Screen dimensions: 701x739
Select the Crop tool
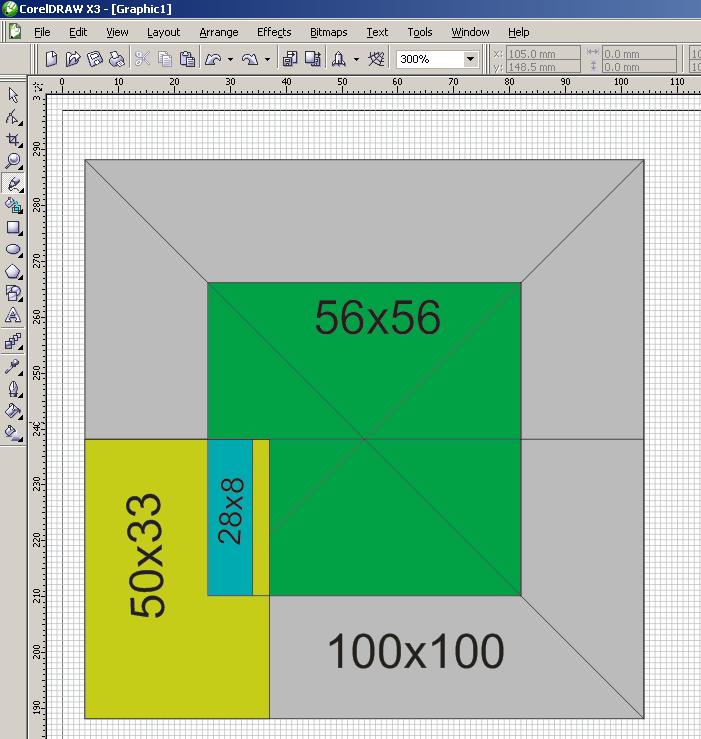(13, 140)
